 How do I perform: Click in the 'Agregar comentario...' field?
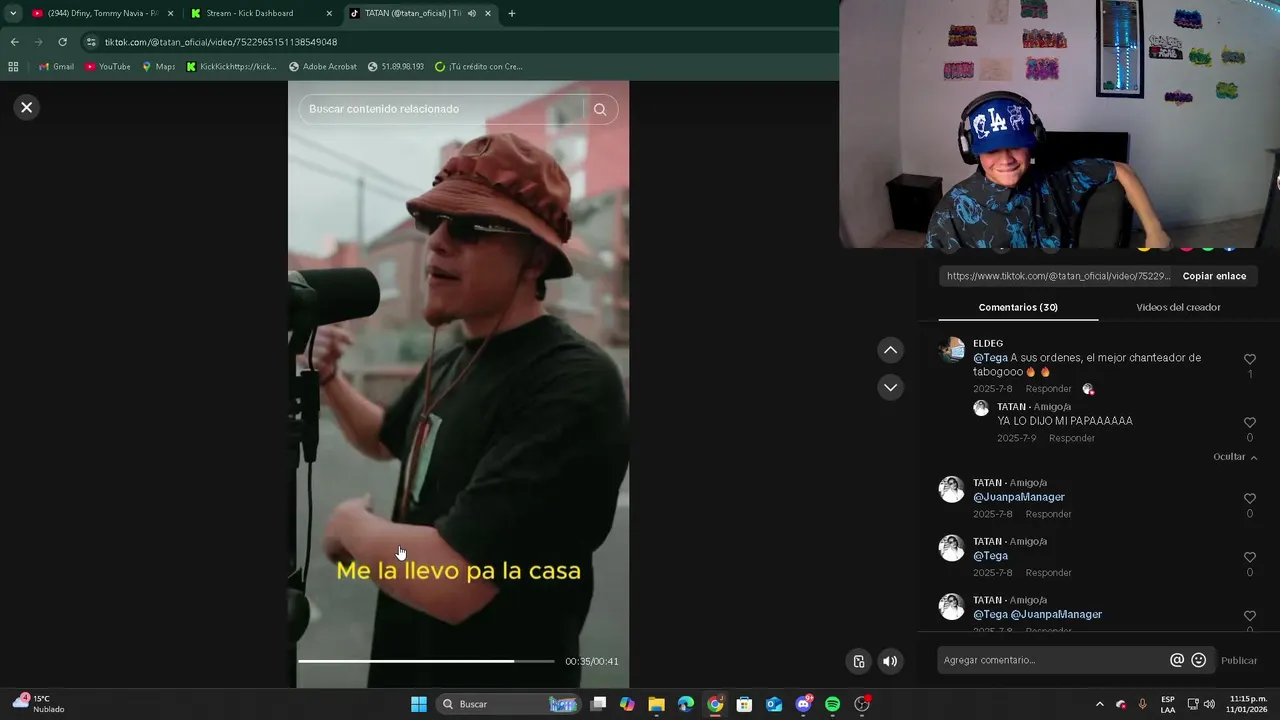(1052, 660)
